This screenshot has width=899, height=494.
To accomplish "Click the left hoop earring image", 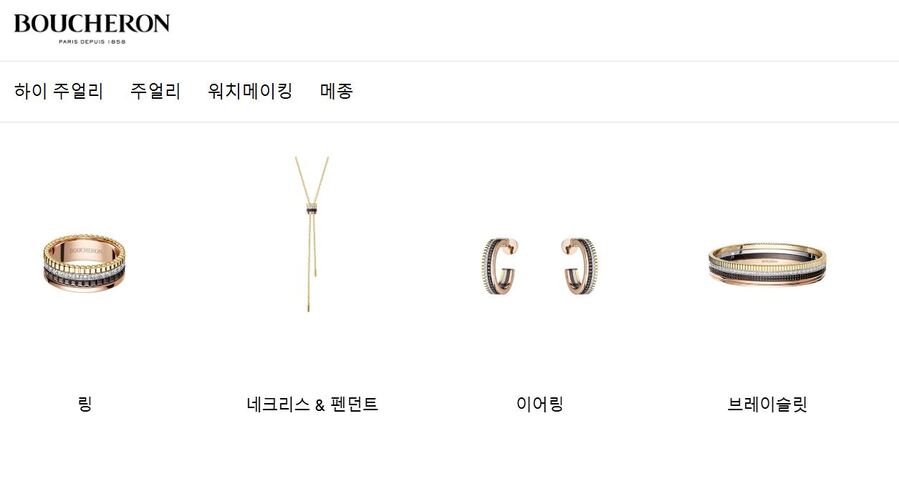I will [x=500, y=266].
